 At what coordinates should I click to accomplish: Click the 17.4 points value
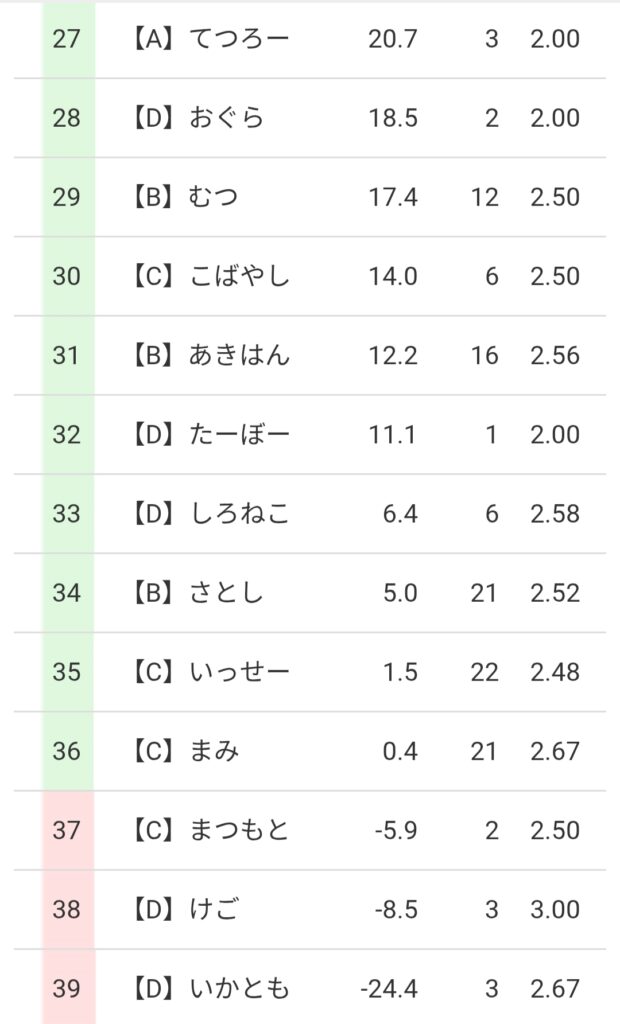(x=393, y=198)
